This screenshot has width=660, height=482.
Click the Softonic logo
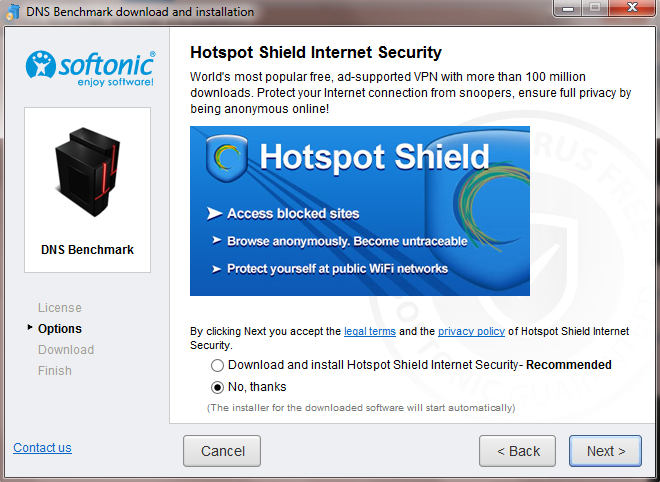tap(89, 68)
